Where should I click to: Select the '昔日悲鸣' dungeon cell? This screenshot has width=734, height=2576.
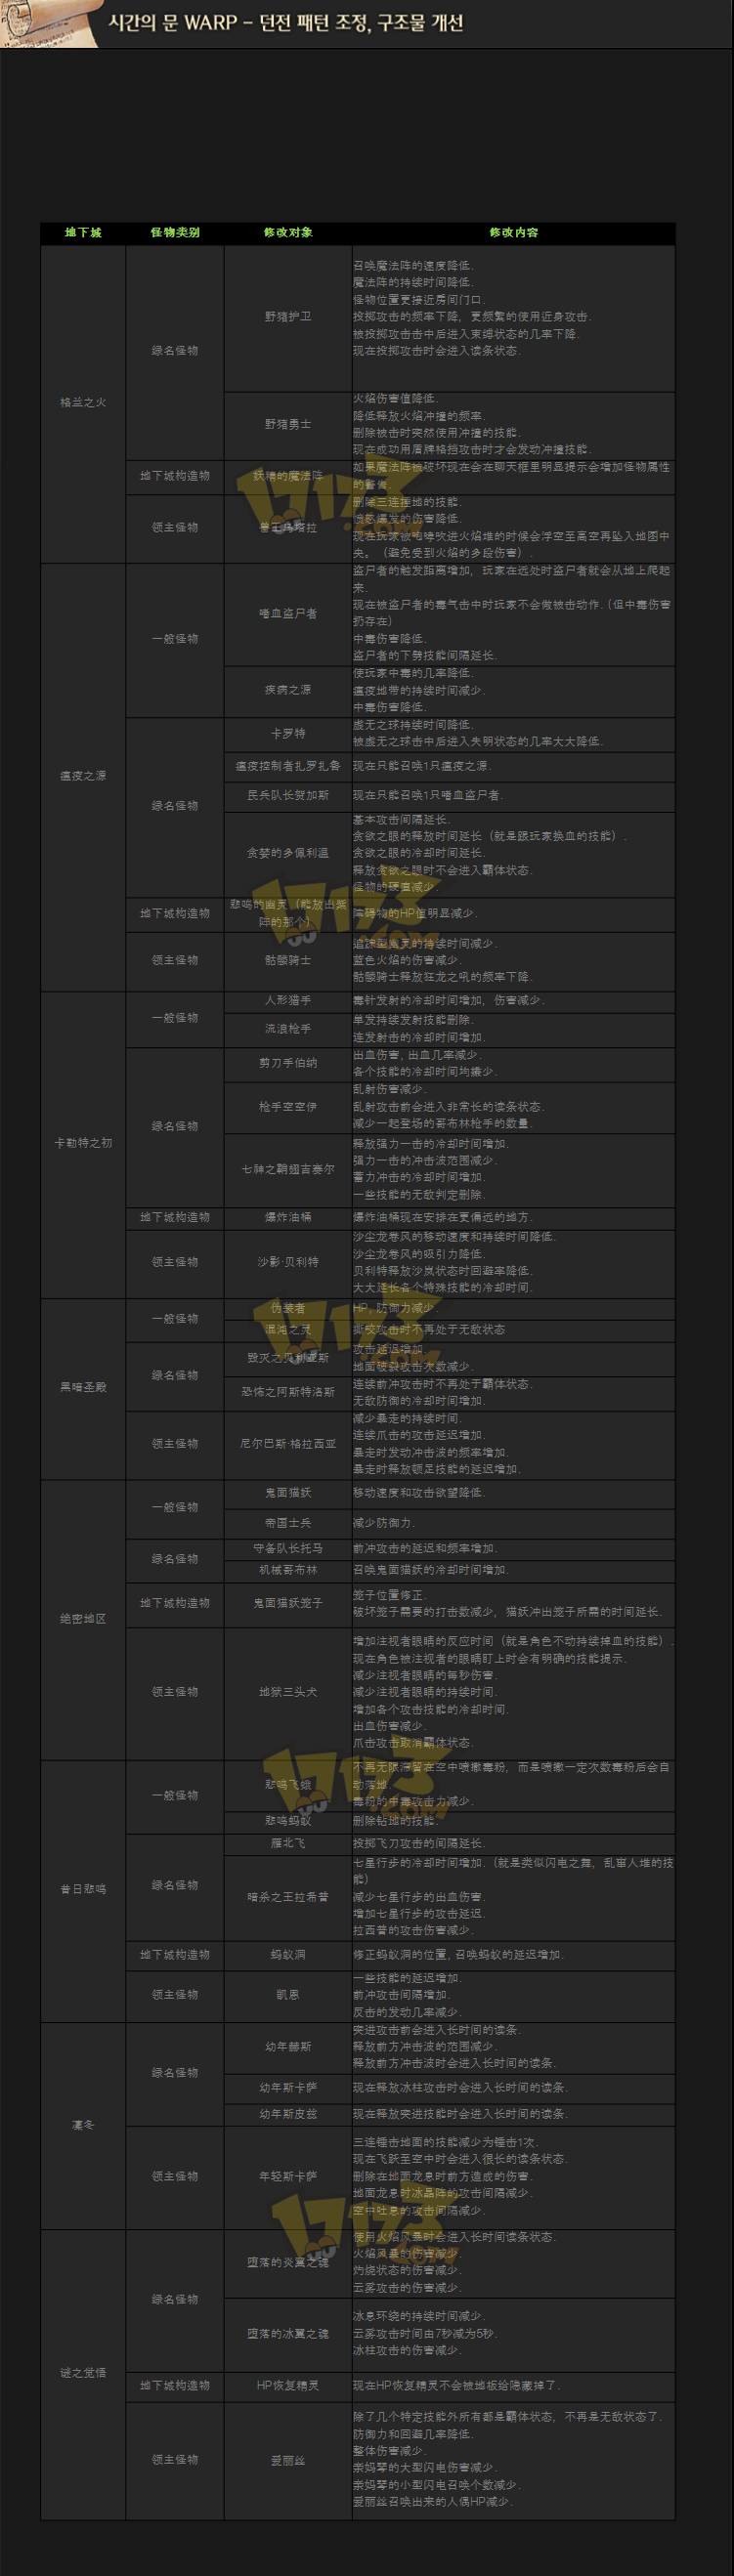coord(83,1889)
